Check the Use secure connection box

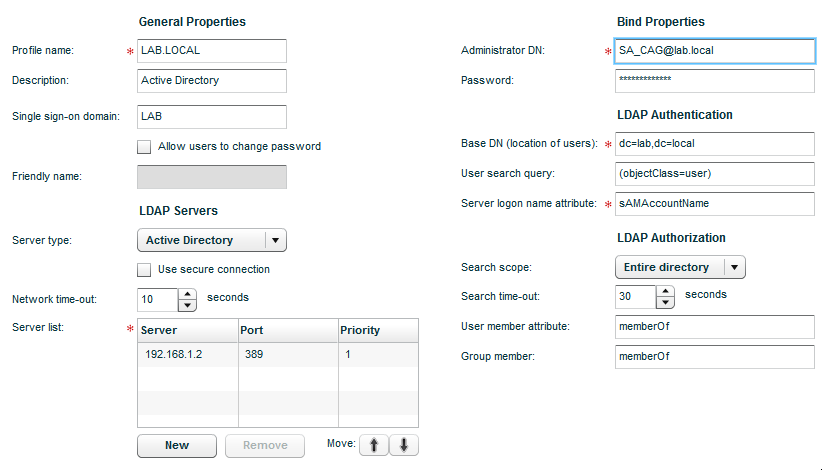(144, 270)
